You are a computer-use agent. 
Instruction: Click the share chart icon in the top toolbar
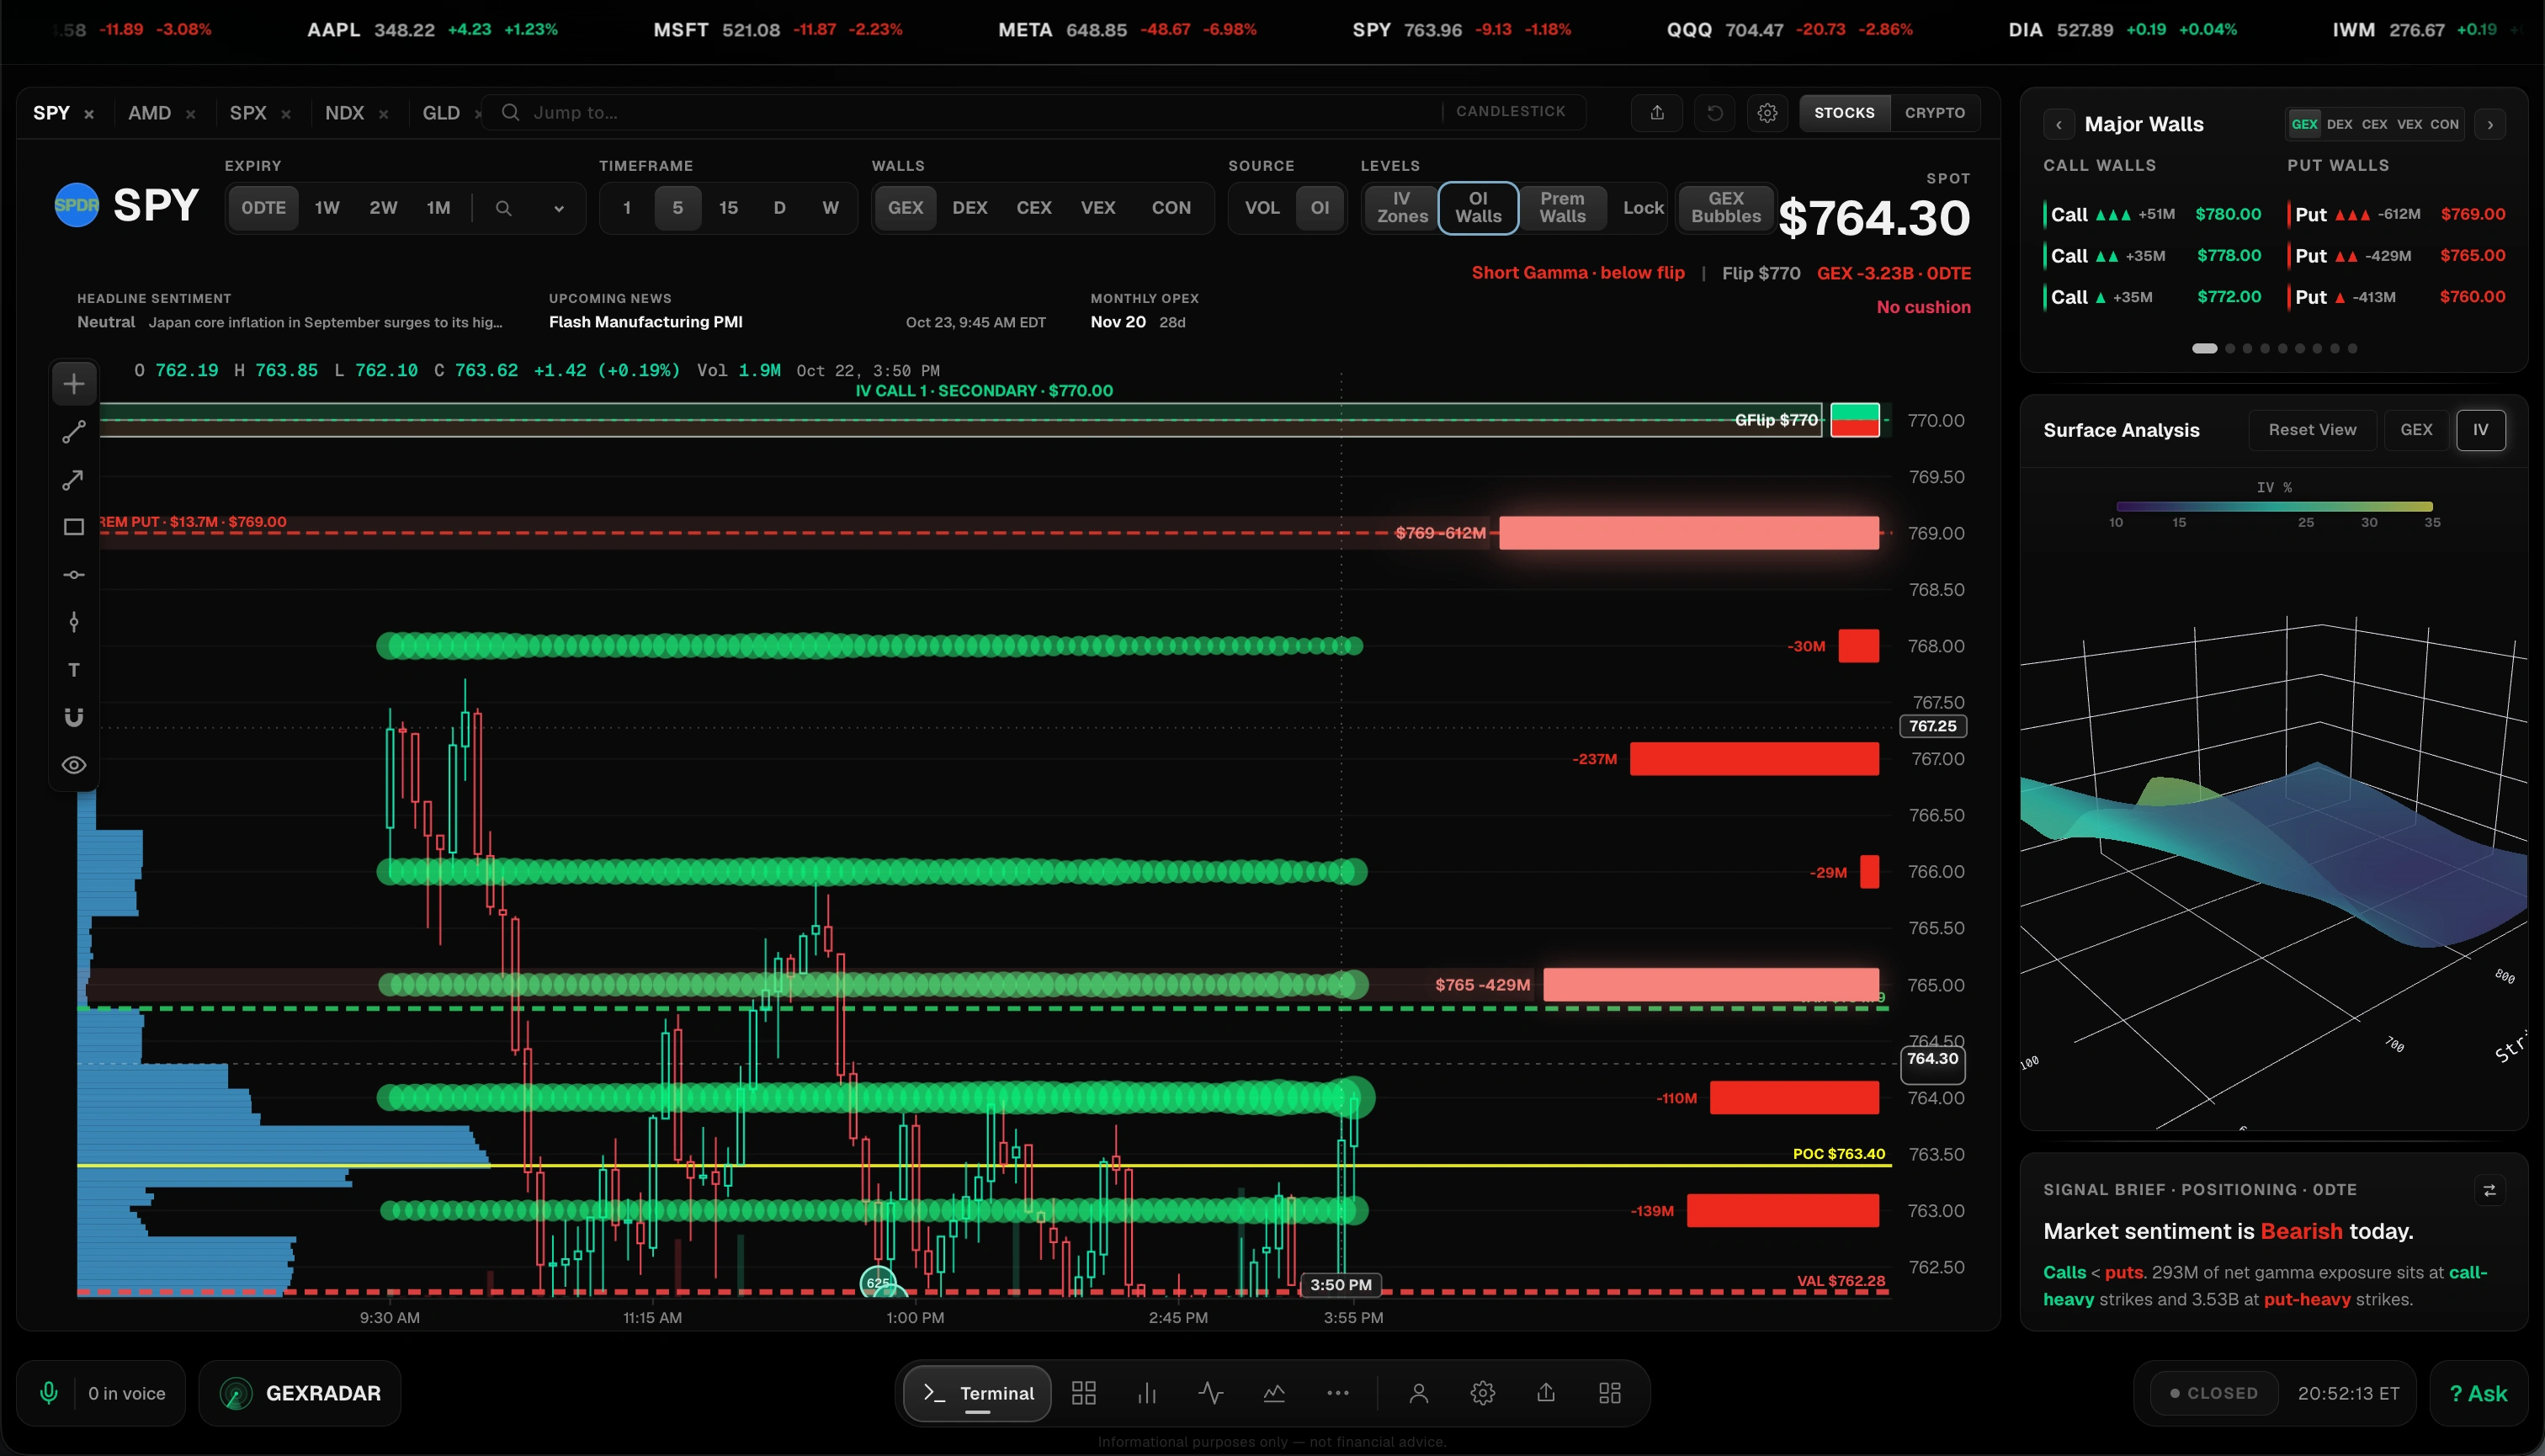coord(1657,112)
